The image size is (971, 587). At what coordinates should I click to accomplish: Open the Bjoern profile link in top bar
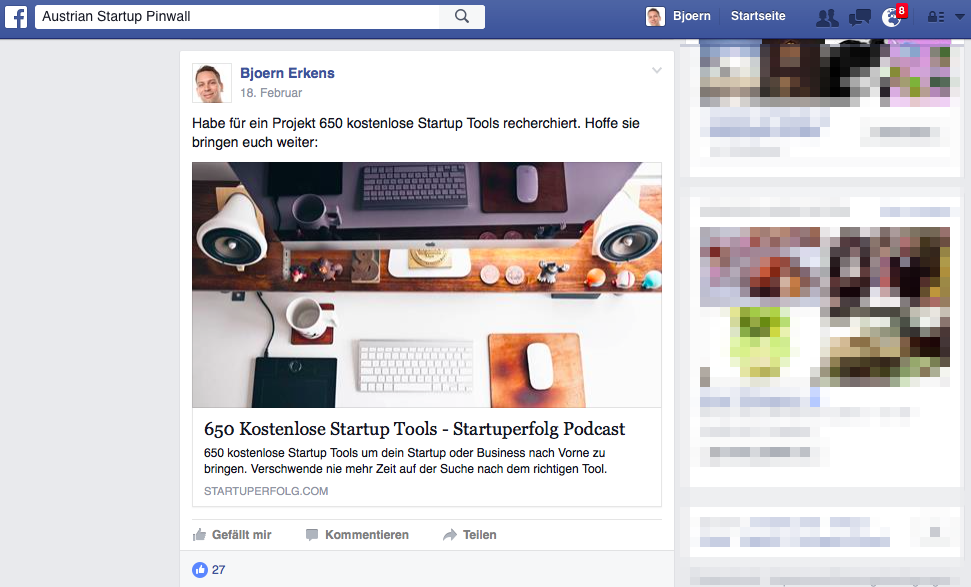[x=692, y=16]
